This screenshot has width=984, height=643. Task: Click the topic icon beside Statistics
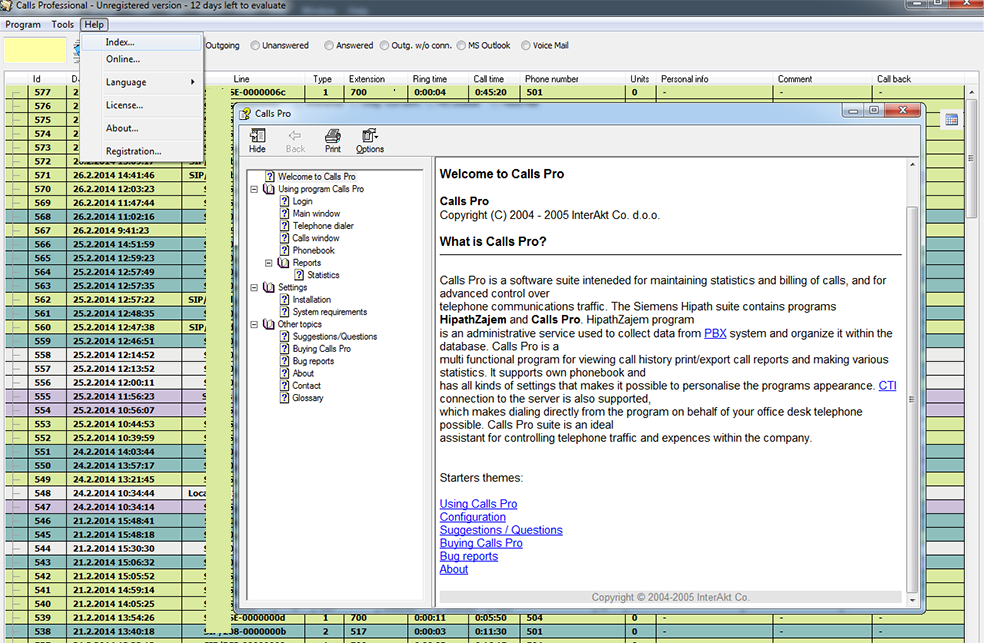[x=299, y=275]
